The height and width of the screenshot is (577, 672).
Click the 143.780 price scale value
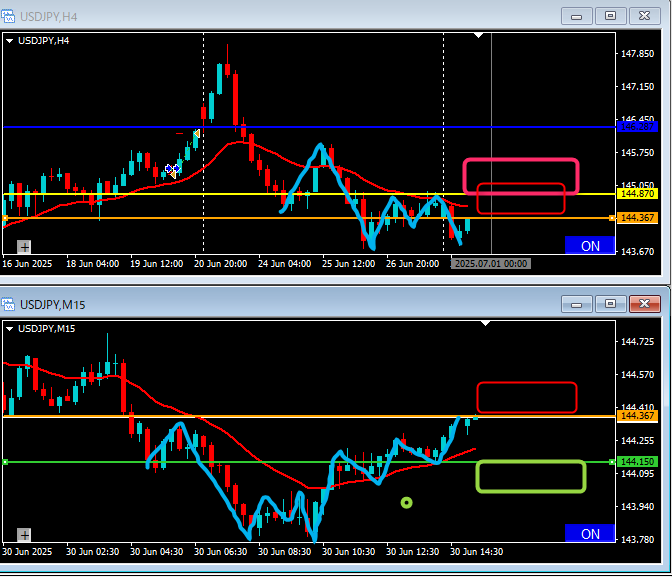pyautogui.click(x=637, y=539)
